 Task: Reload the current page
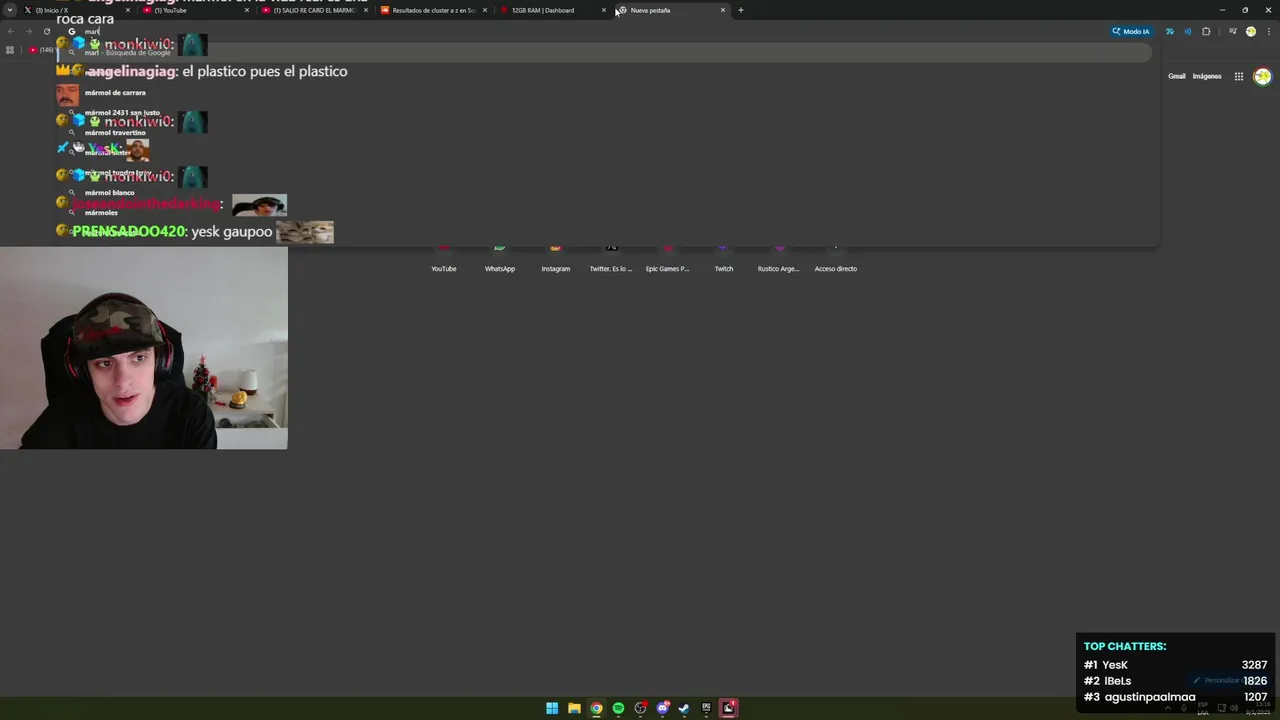pos(47,31)
